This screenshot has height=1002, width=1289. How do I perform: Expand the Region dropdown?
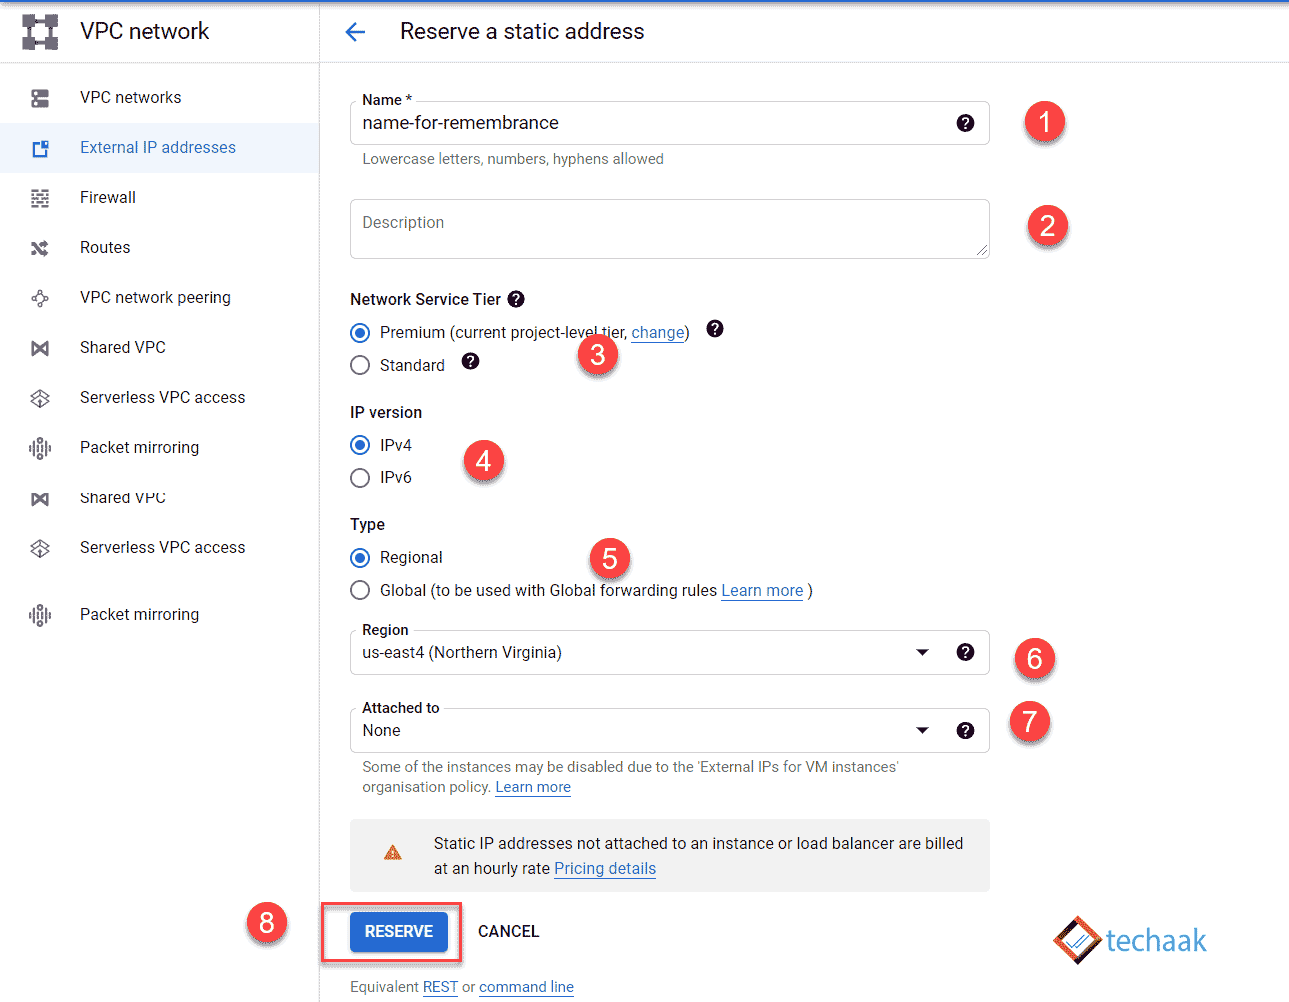[922, 652]
